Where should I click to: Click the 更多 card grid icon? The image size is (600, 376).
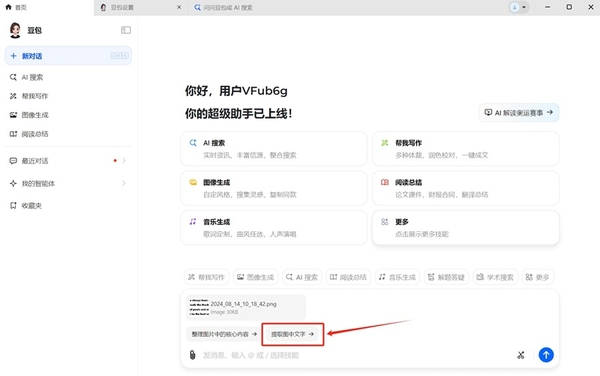pyautogui.click(x=385, y=222)
